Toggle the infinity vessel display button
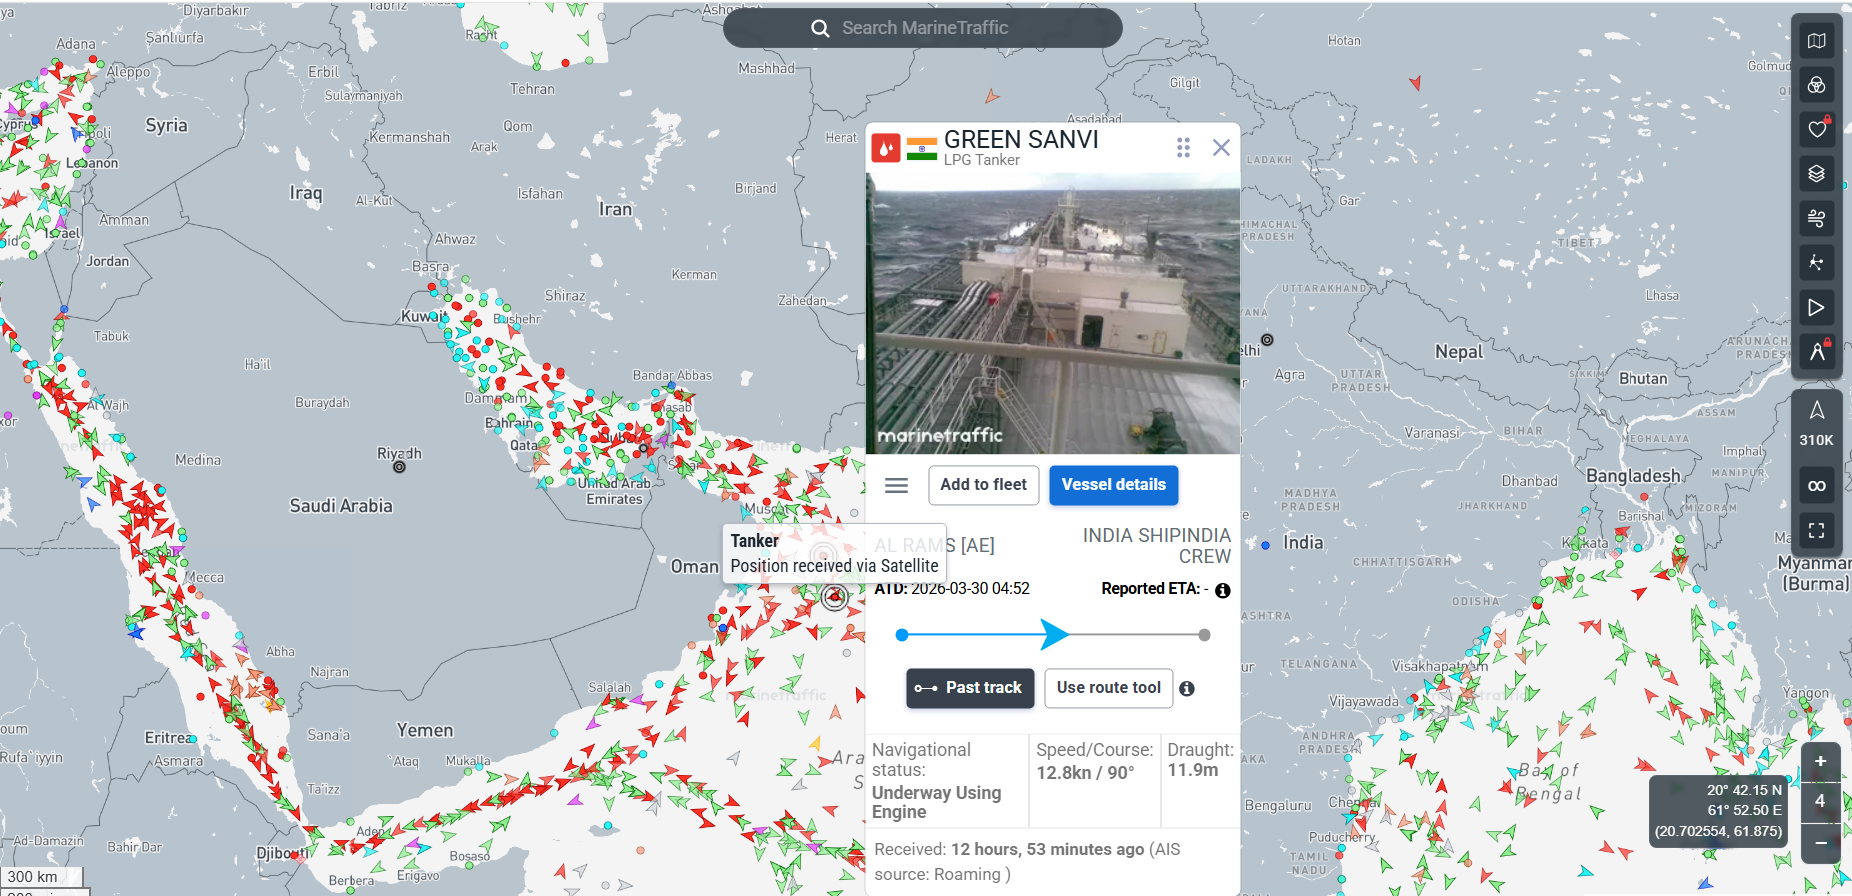The image size is (1852, 896). [x=1816, y=486]
